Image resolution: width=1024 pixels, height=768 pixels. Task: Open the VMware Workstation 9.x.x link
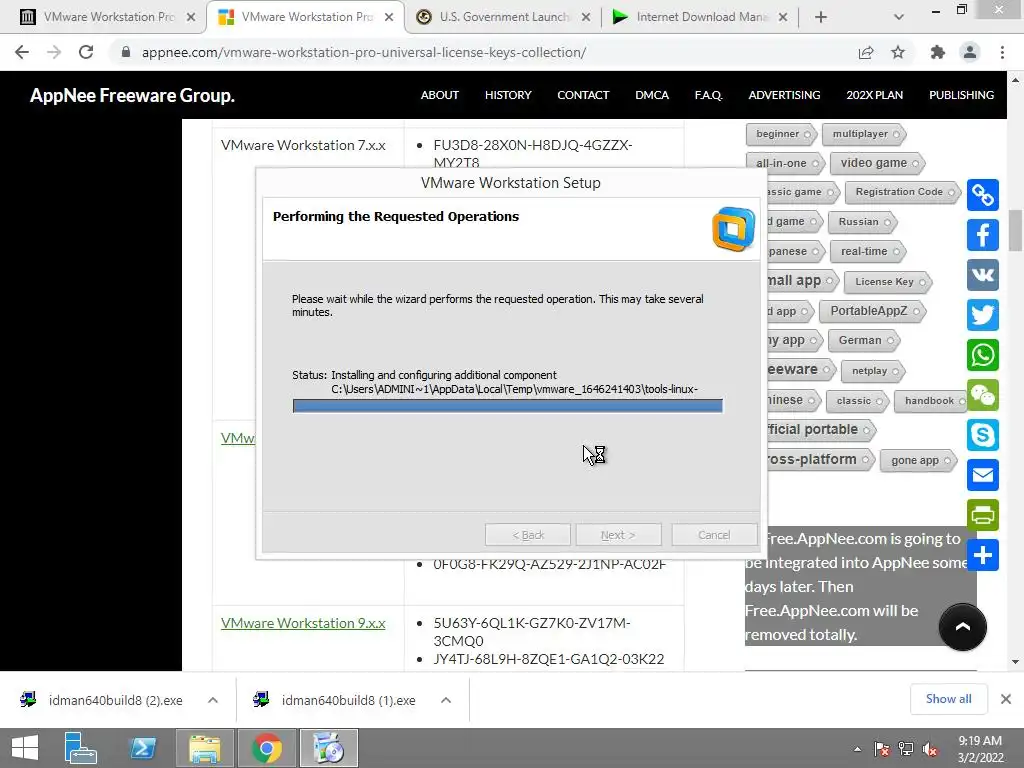(303, 623)
